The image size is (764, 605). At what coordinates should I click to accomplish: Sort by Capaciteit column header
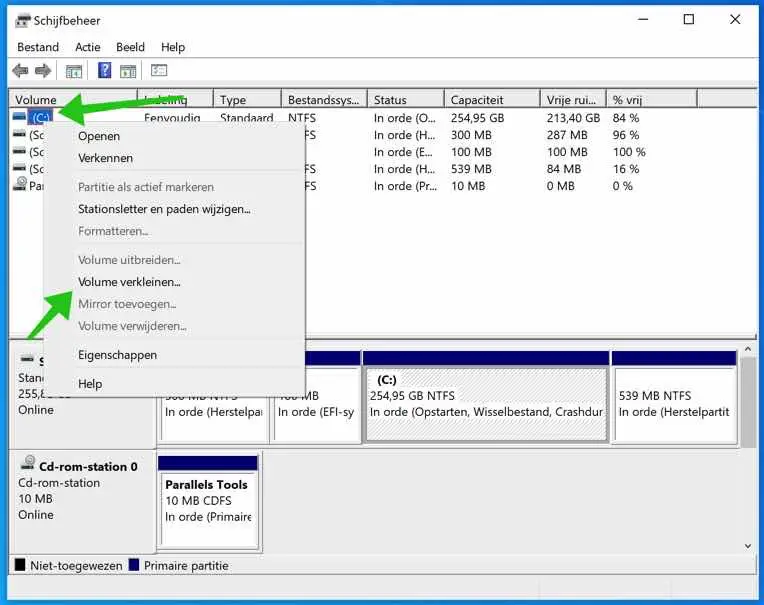(492, 99)
